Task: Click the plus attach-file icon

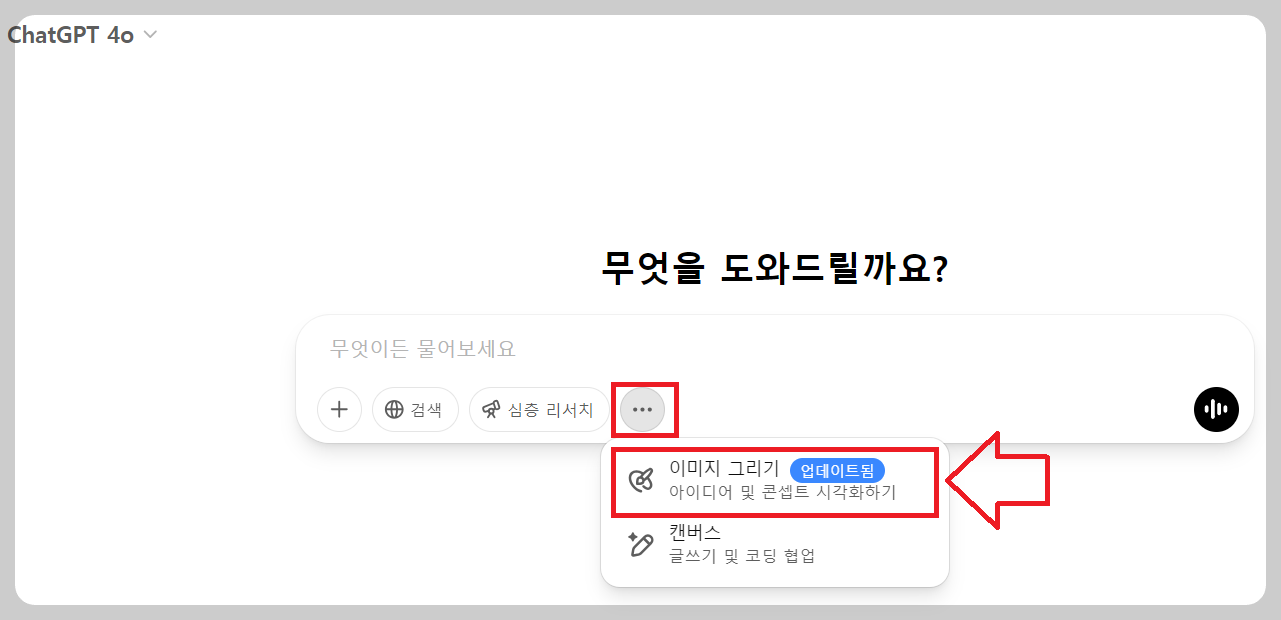Action: click(339, 409)
